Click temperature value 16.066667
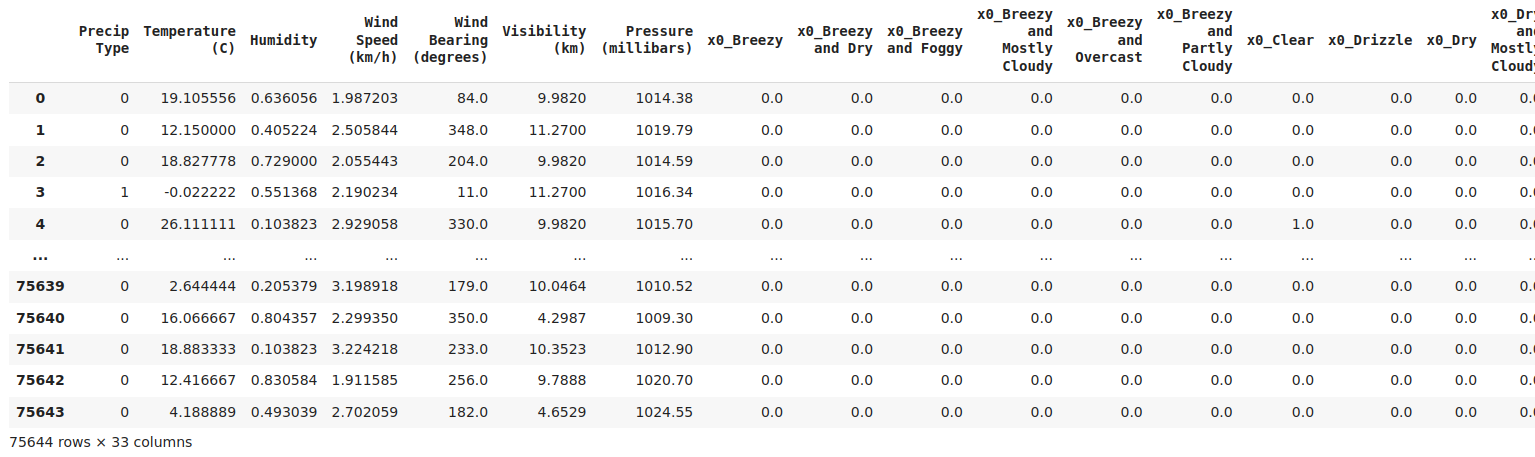The width and height of the screenshot is (1535, 457). (x=198, y=318)
